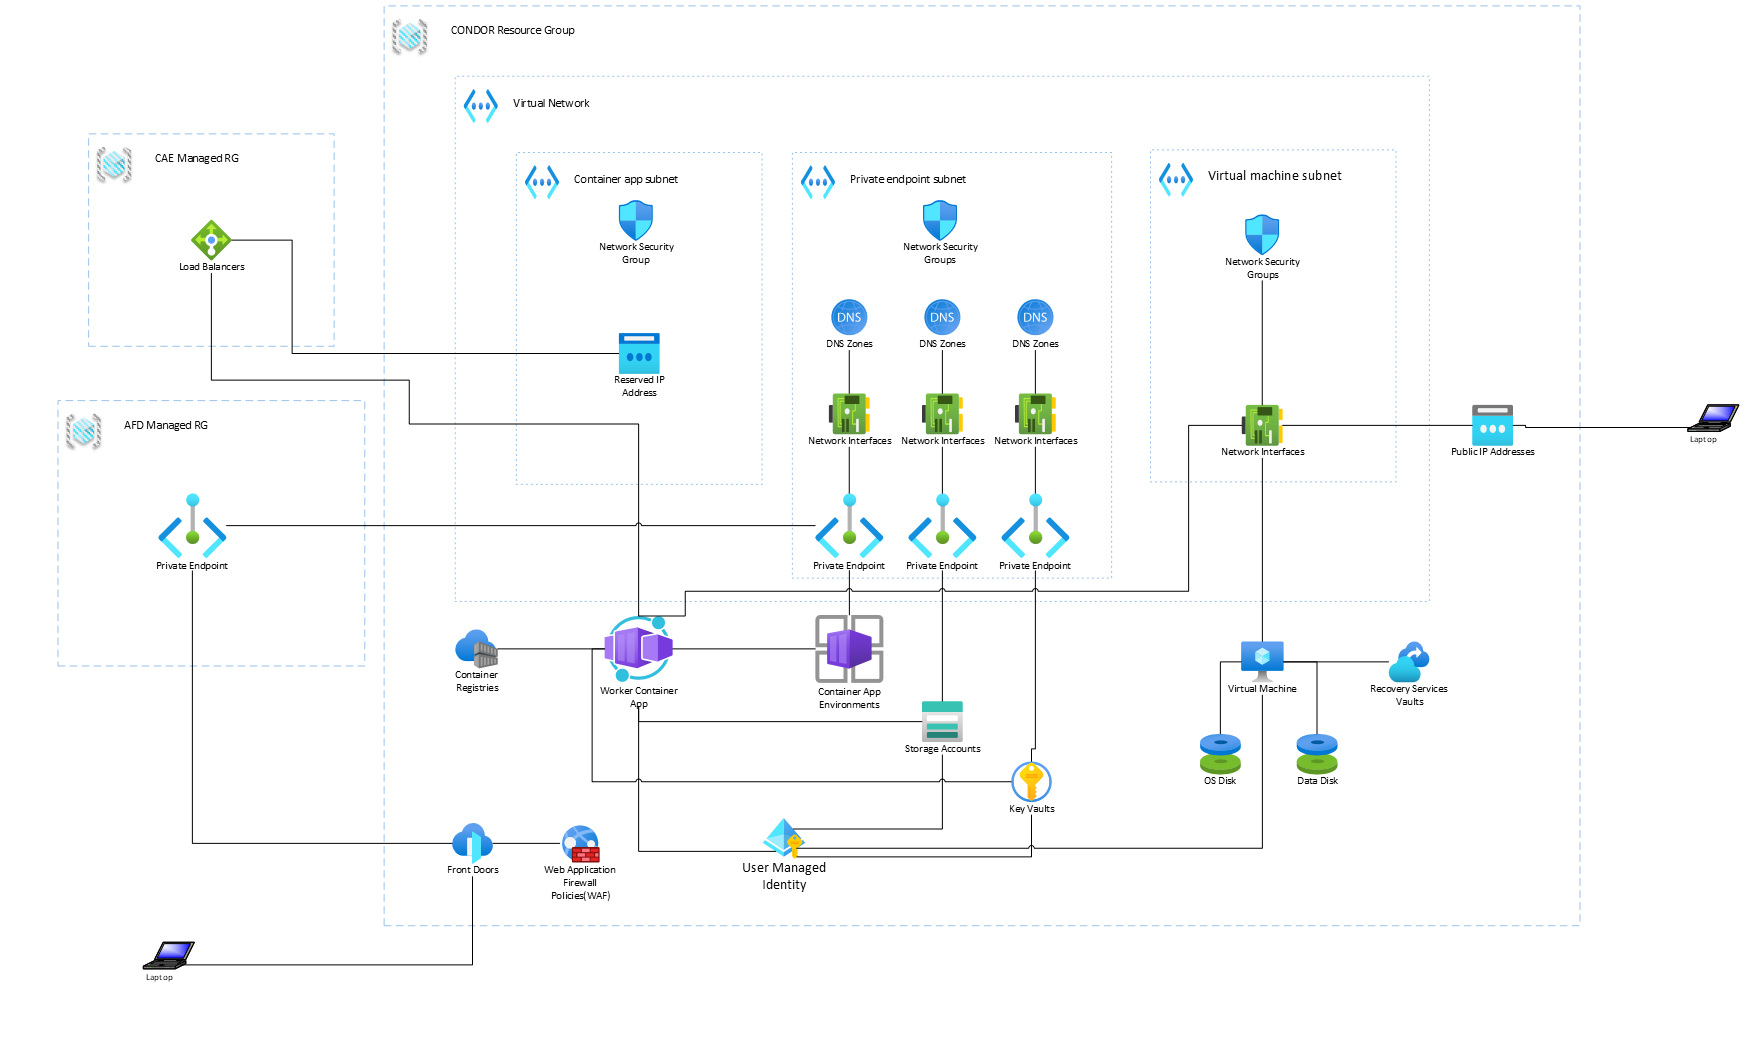
Task: Click the 'CONDOR Resource Group' label
Action: tap(512, 30)
